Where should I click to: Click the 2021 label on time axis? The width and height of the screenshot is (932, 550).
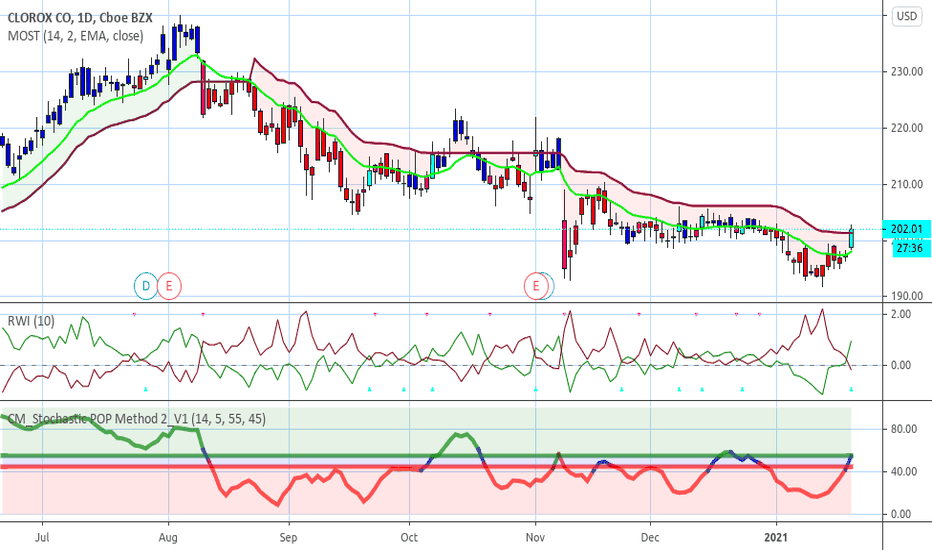(x=776, y=538)
